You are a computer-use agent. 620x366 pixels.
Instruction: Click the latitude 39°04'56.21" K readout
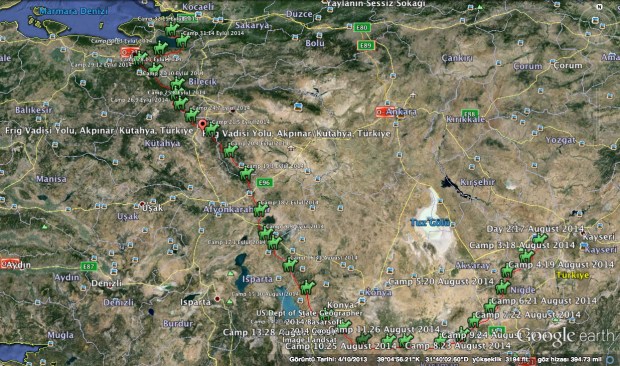click(399, 360)
